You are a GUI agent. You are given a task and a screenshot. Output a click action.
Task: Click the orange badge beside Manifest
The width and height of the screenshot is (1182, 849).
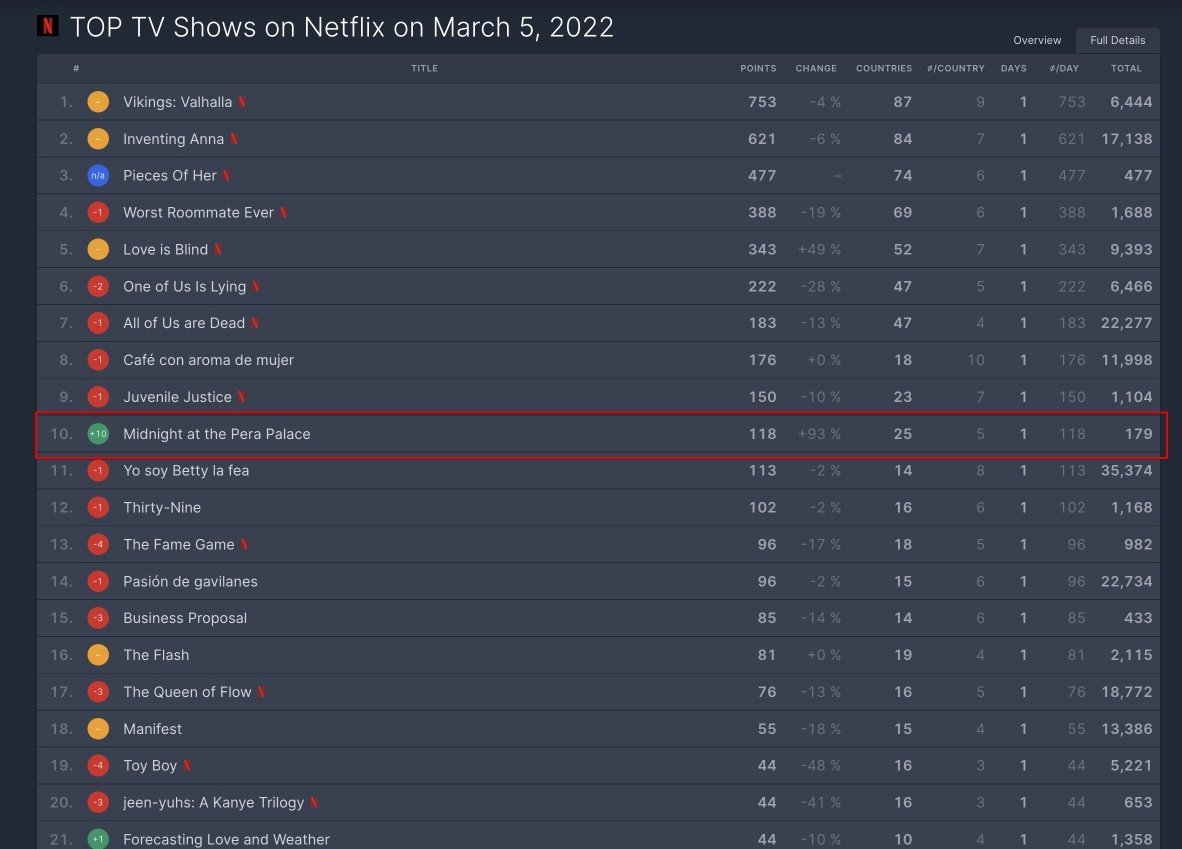(x=98, y=729)
